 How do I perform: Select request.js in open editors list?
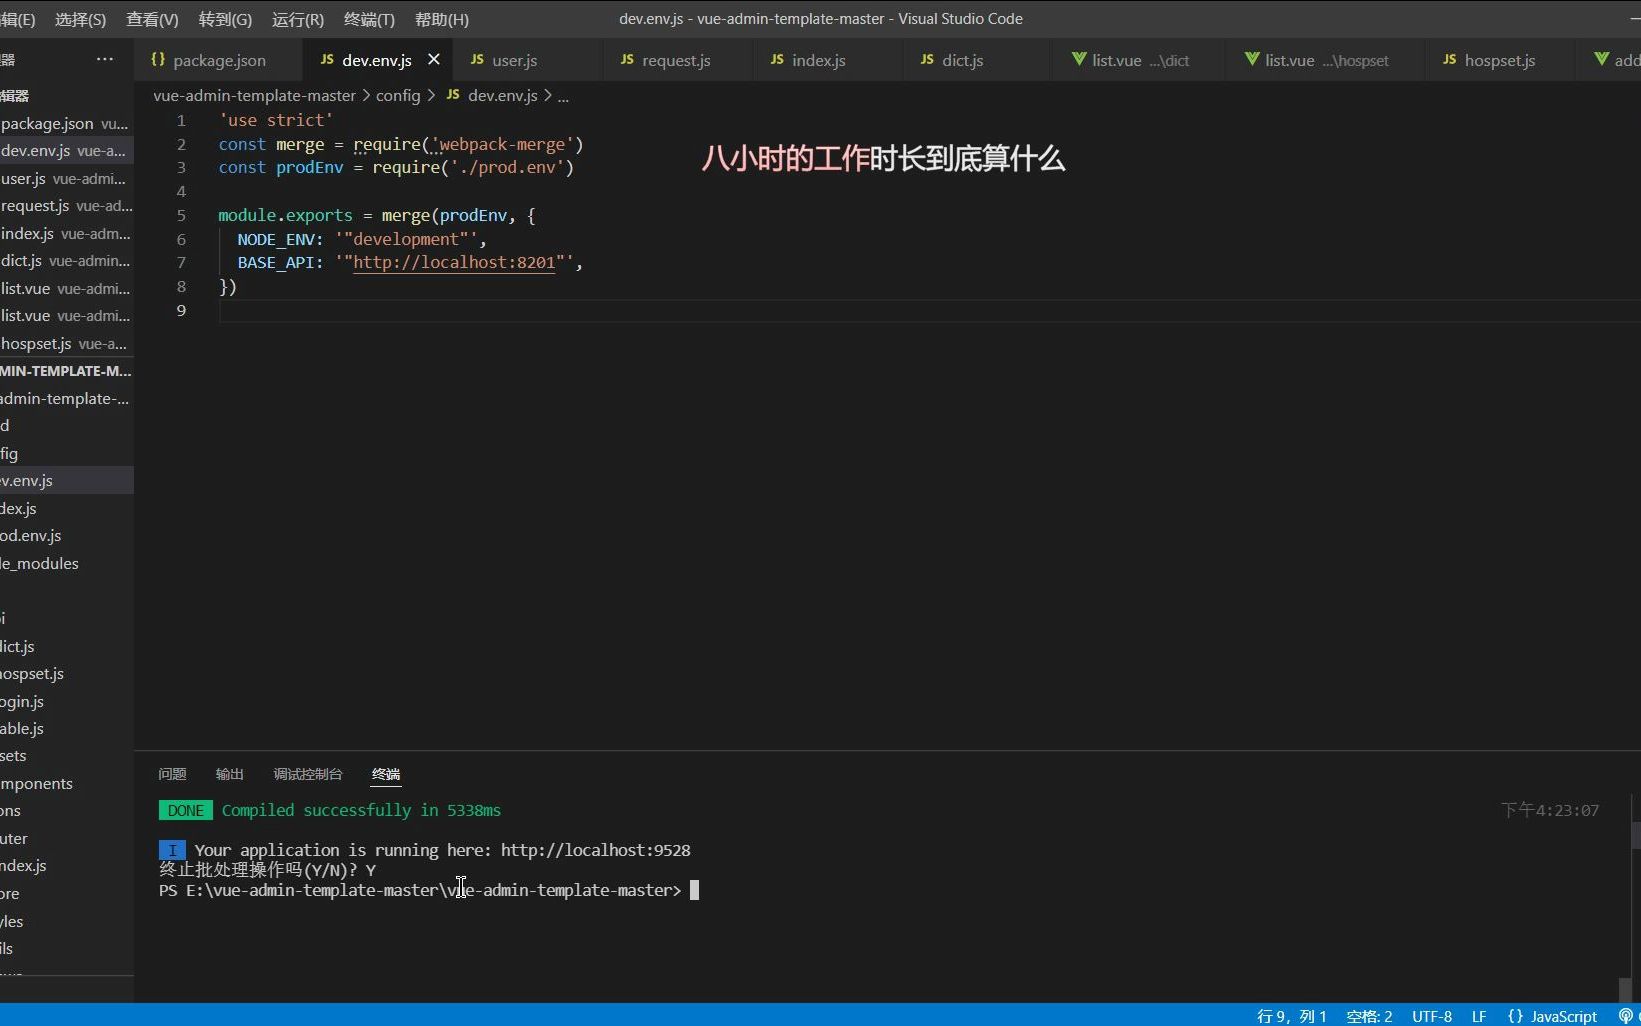click(x=66, y=206)
